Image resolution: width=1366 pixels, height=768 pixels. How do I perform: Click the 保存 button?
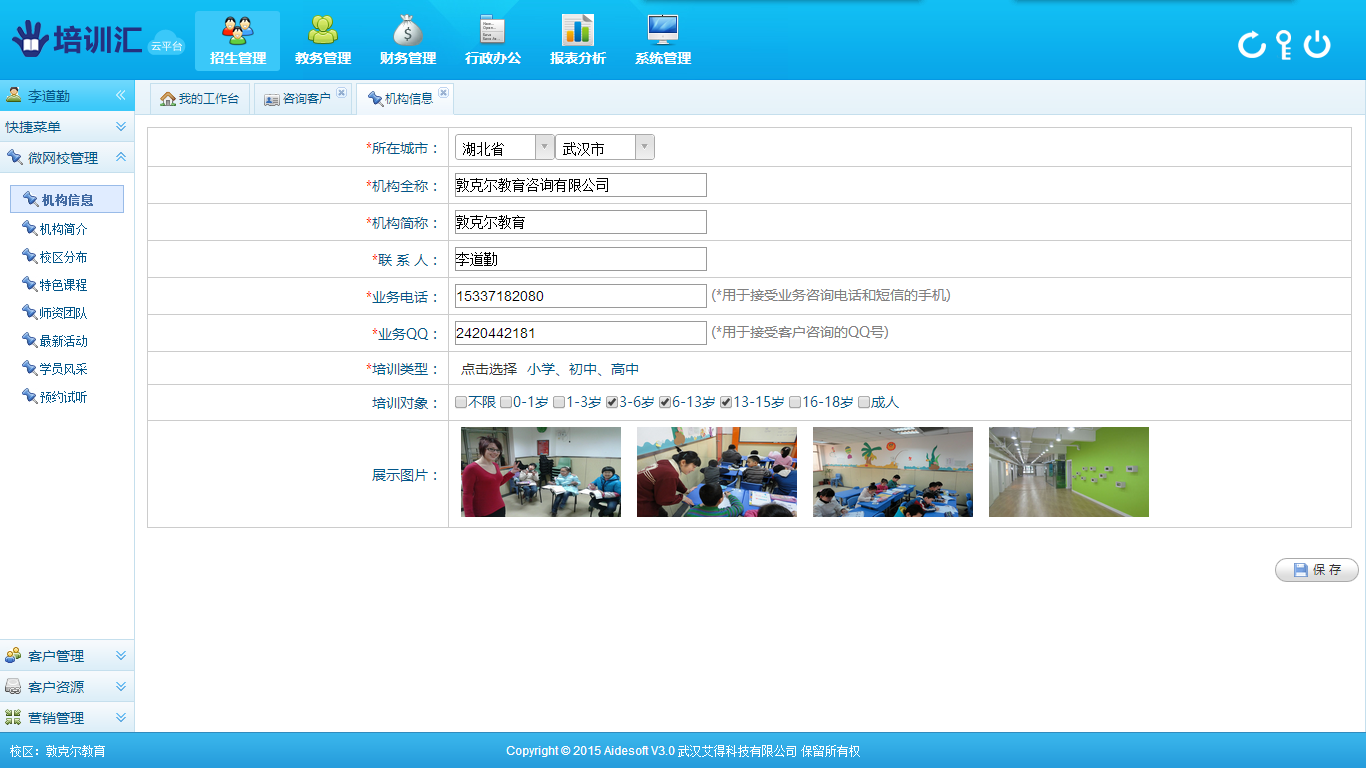tap(1317, 570)
